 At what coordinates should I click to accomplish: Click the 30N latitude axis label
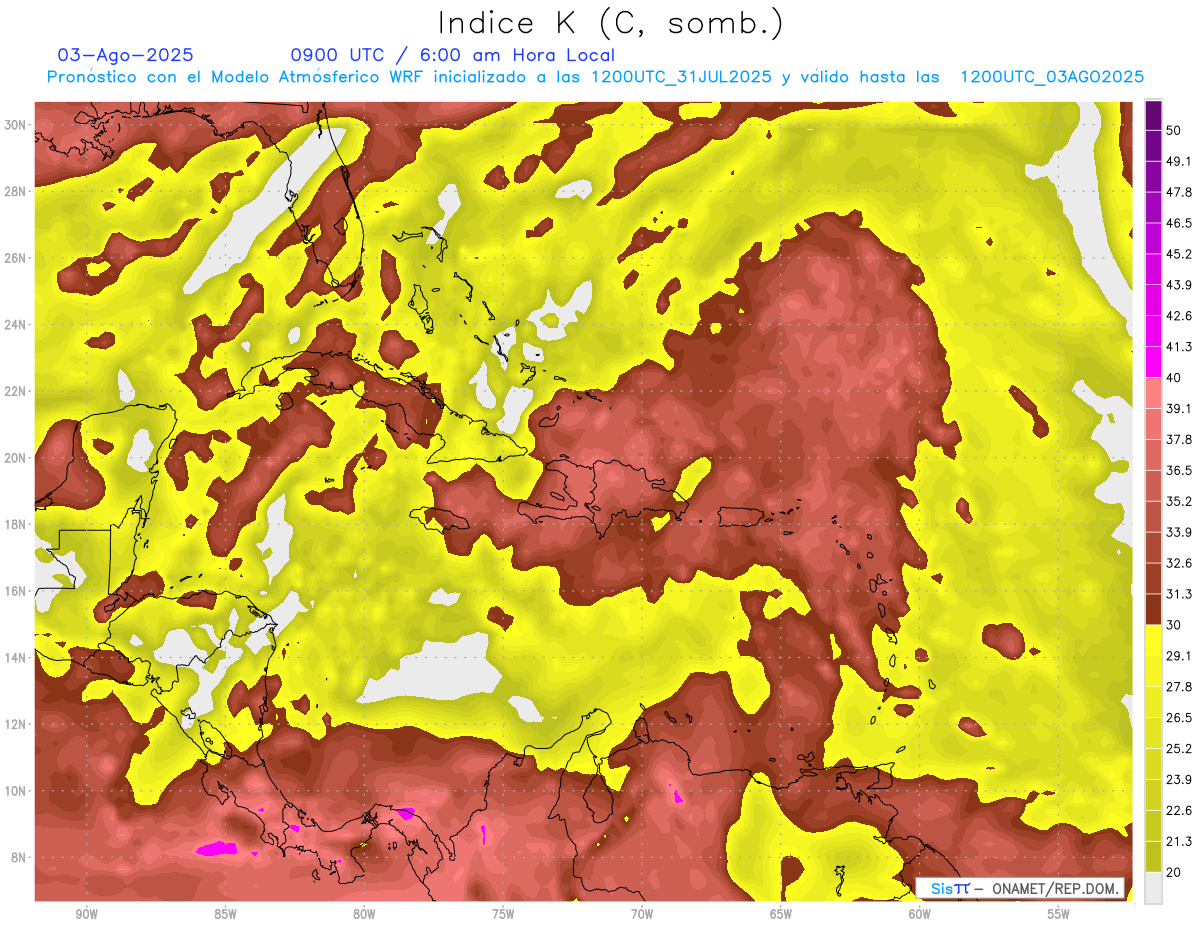tap(16, 125)
